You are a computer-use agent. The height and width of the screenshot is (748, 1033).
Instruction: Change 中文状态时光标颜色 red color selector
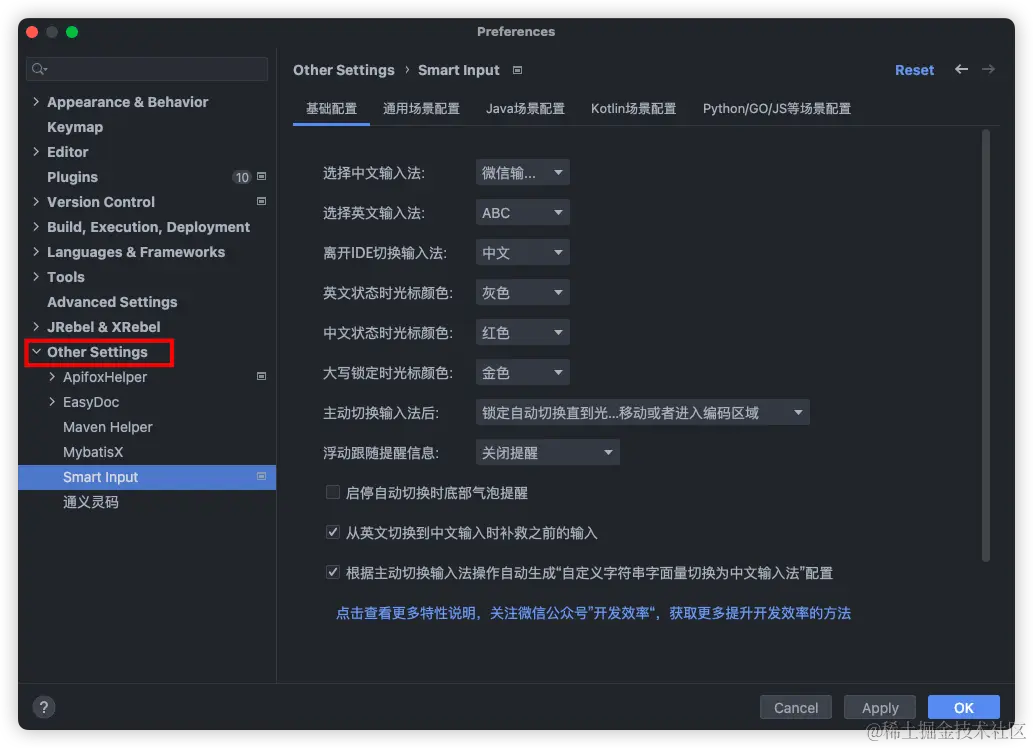[x=522, y=333]
